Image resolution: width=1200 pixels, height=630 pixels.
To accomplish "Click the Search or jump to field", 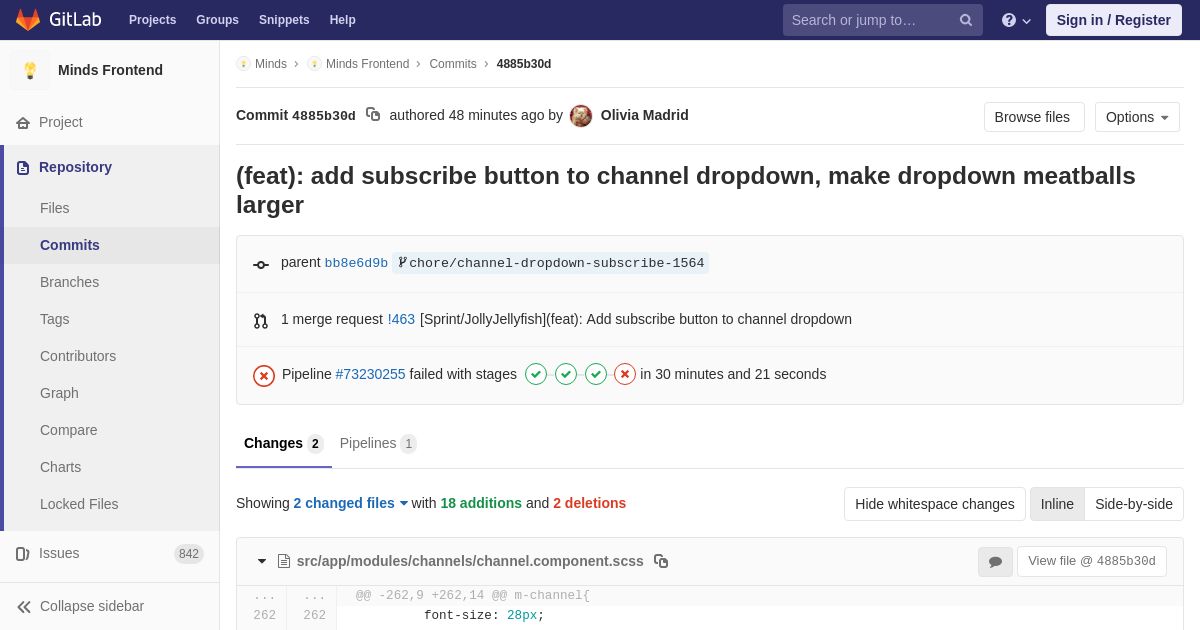I will point(883,20).
